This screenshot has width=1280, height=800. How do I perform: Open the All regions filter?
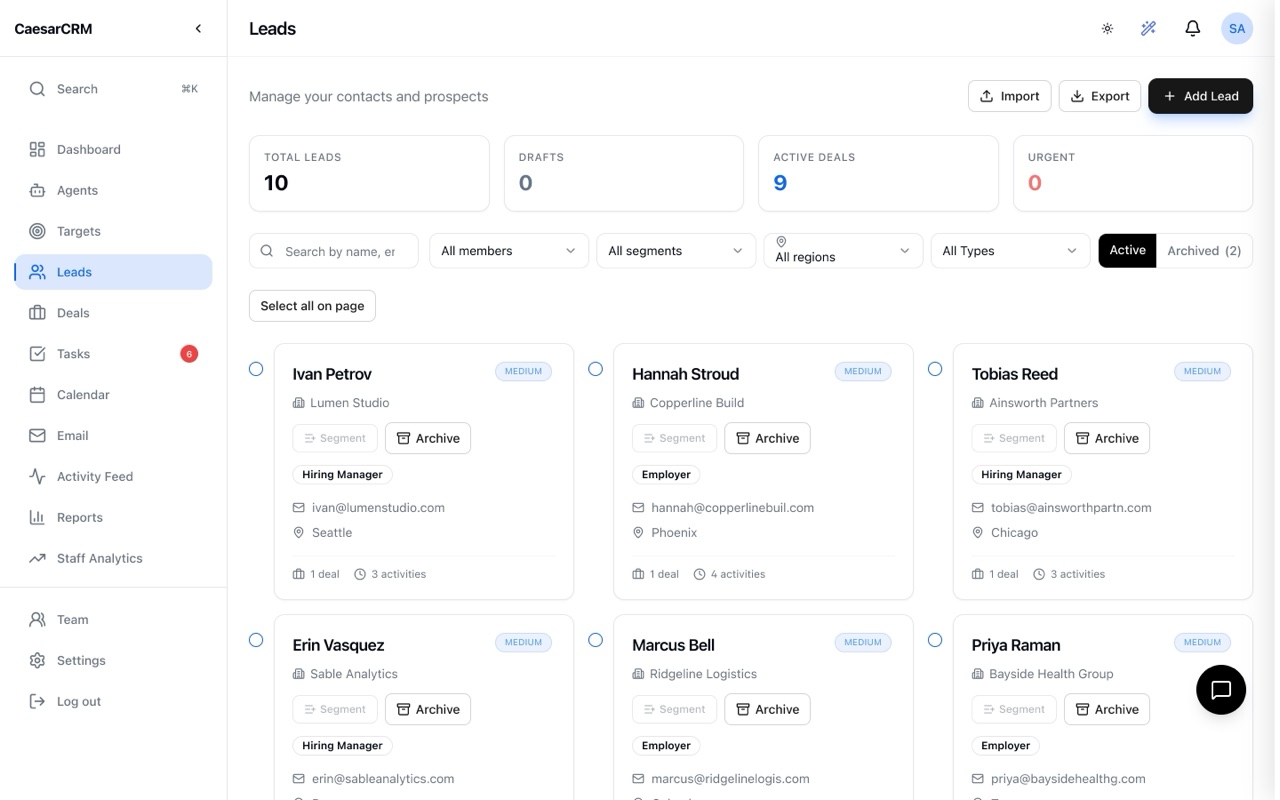coord(843,251)
